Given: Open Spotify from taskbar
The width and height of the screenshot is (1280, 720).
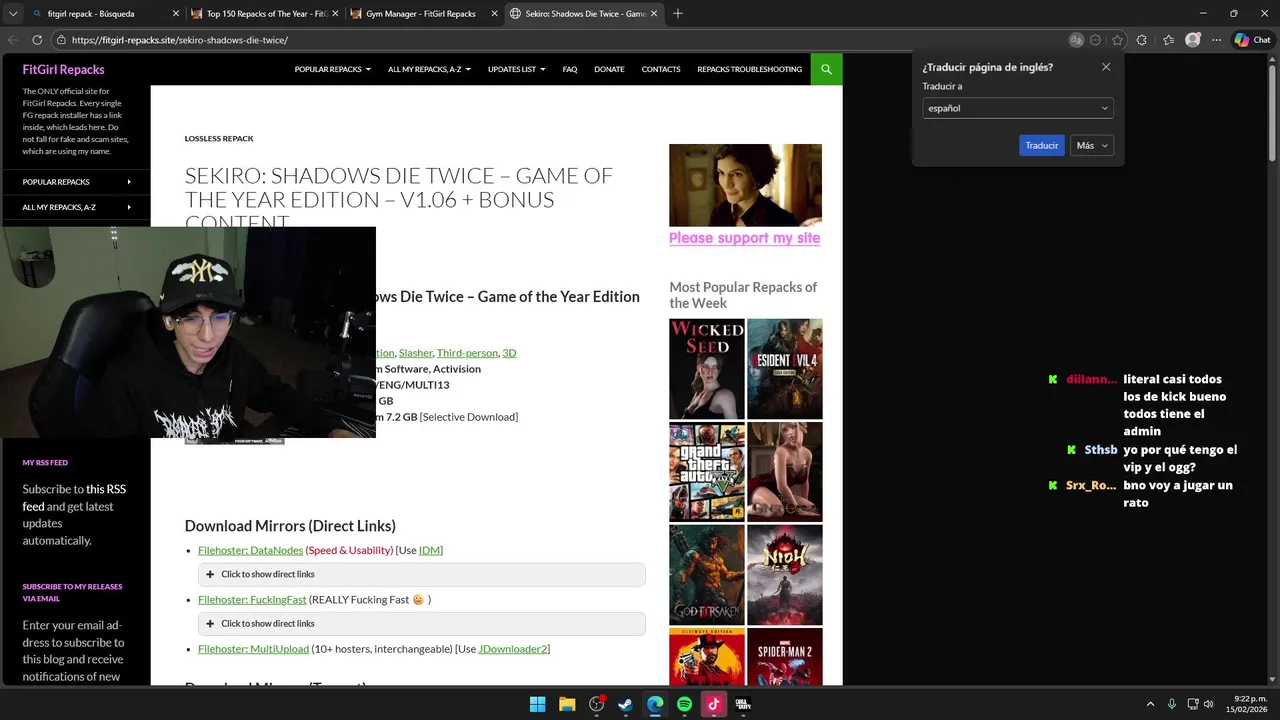Looking at the screenshot, I should [x=684, y=704].
